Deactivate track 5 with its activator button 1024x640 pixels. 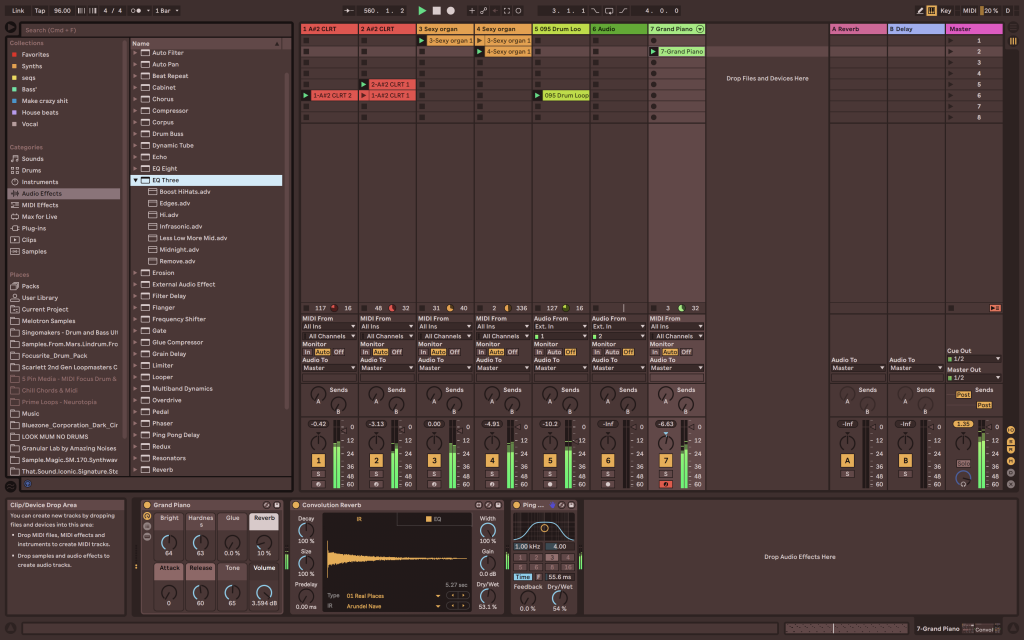(x=550, y=460)
